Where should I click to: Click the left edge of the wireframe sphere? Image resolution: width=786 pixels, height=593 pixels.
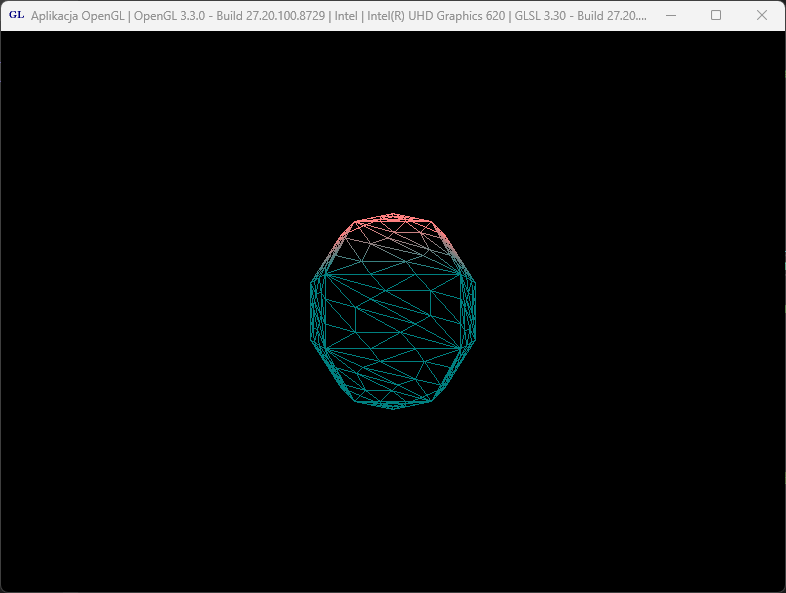click(x=312, y=311)
